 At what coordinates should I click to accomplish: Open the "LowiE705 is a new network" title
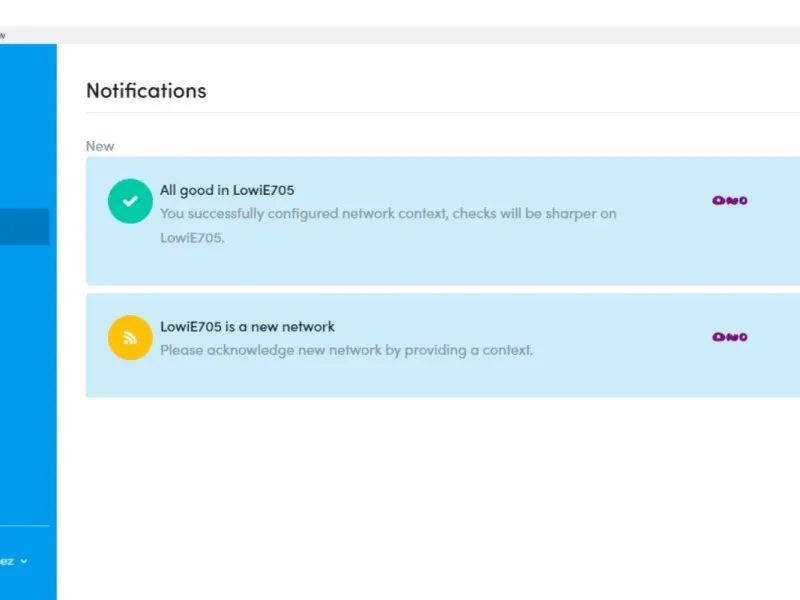pyautogui.click(x=247, y=327)
